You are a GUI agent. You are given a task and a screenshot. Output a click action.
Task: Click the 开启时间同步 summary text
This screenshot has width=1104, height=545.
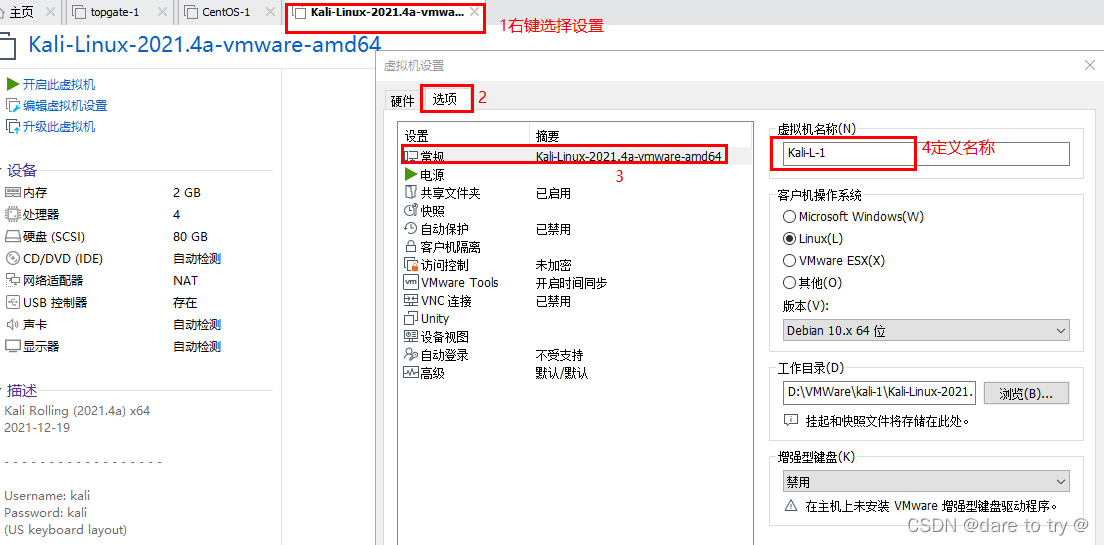(x=571, y=282)
